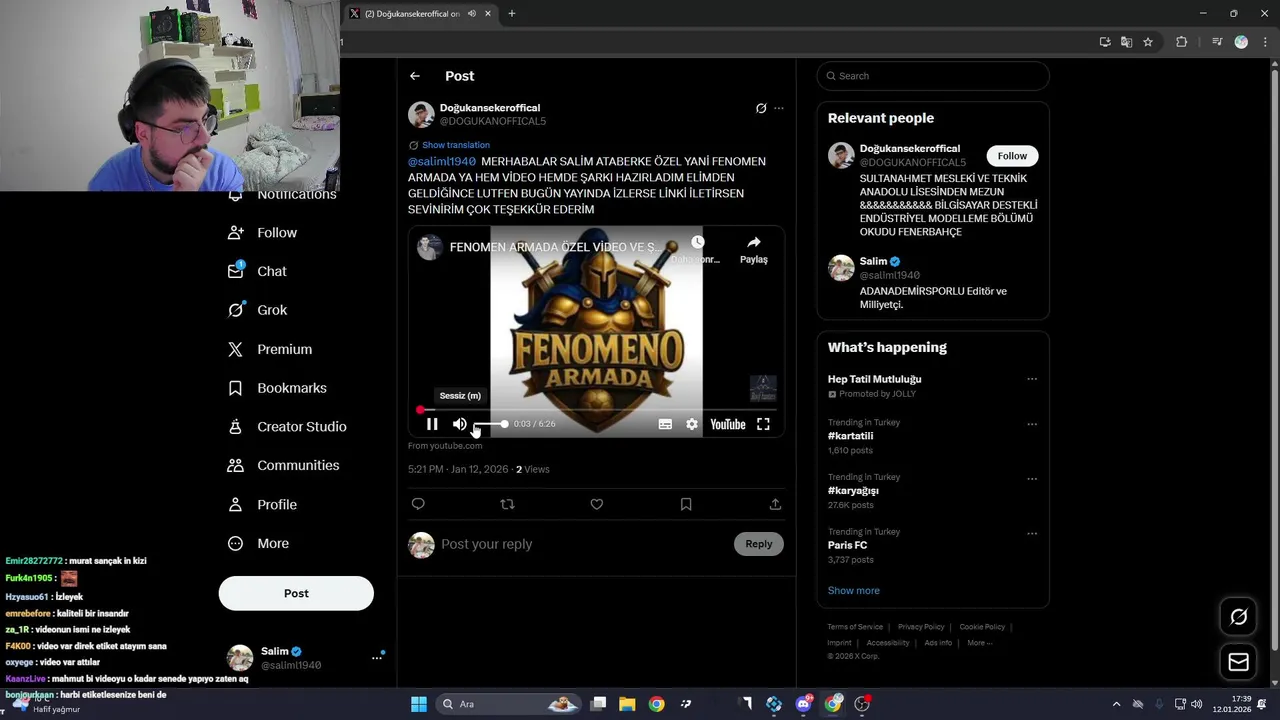1280x720 pixels.
Task: Reply to post via comment icon
Action: click(418, 504)
